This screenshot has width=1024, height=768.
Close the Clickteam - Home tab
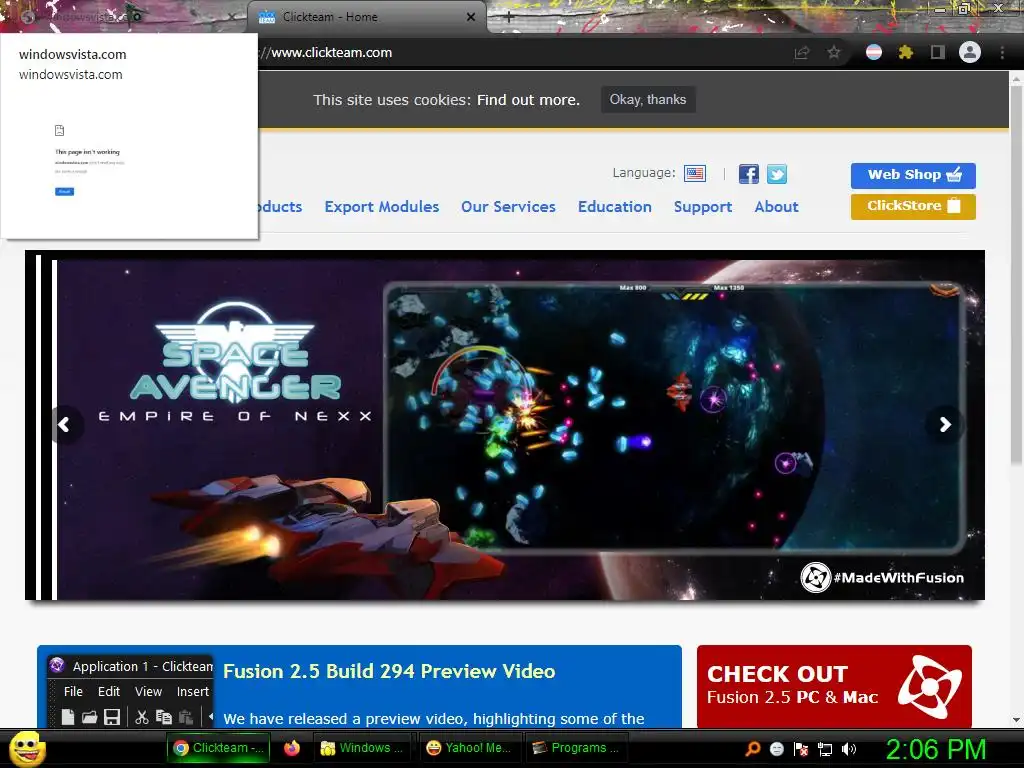pyautogui.click(x=471, y=17)
